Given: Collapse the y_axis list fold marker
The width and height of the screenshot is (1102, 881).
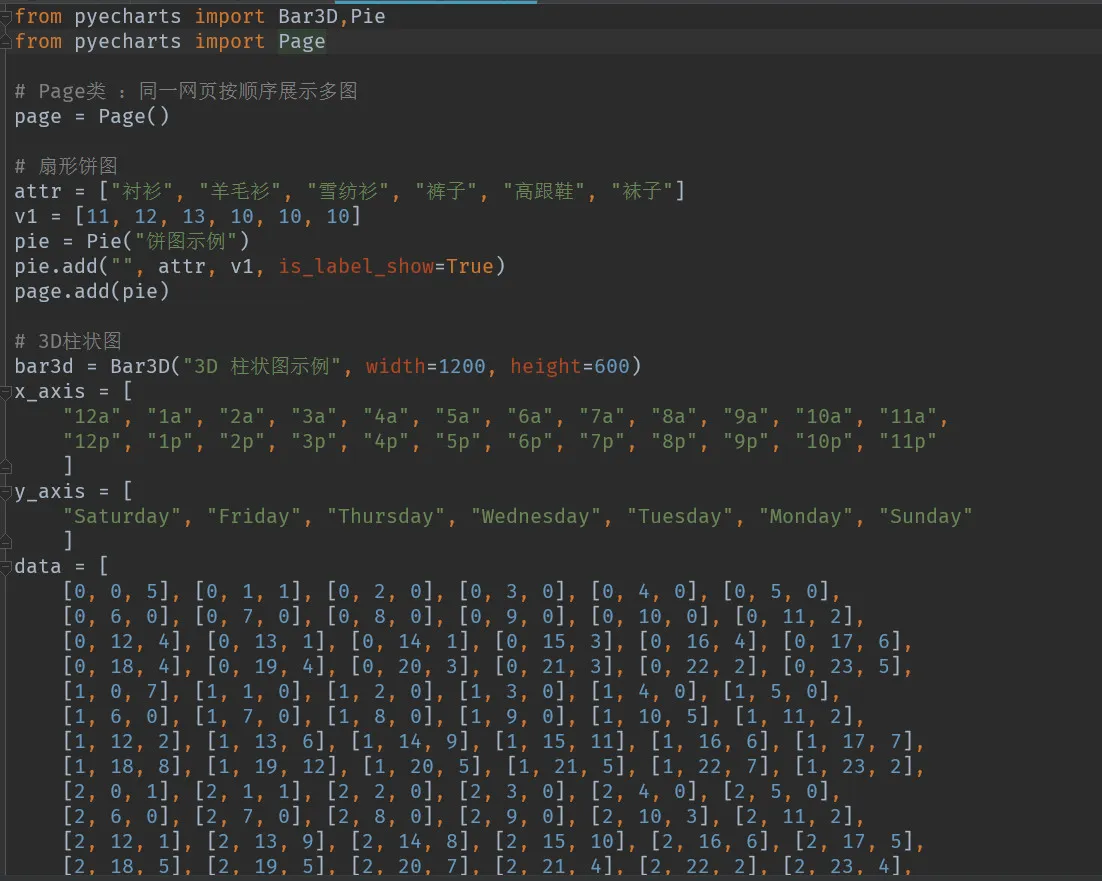Looking at the screenshot, I should click(x=6, y=492).
